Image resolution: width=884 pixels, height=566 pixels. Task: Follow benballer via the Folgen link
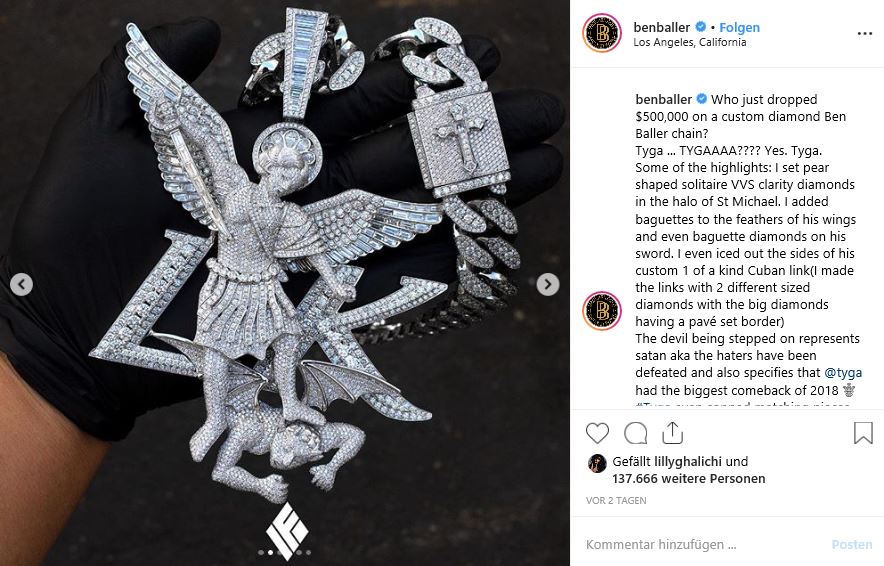tap(739, 27)
